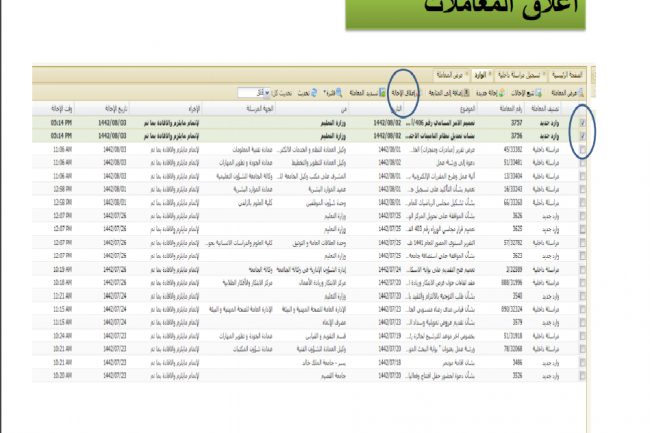Viewport: 650px width, 433px height.
Task: Tick the checkbox for transaction 3625
Action: (x=582, y=229)
